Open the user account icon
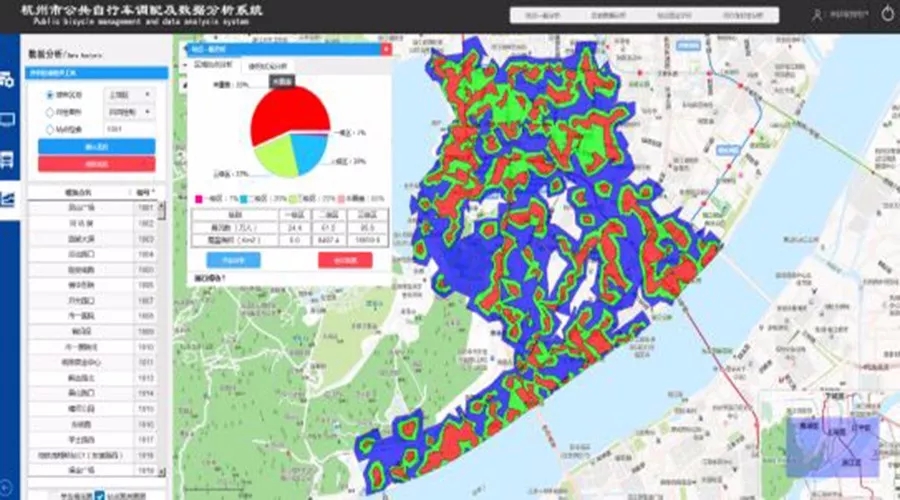 pos(817,15)
